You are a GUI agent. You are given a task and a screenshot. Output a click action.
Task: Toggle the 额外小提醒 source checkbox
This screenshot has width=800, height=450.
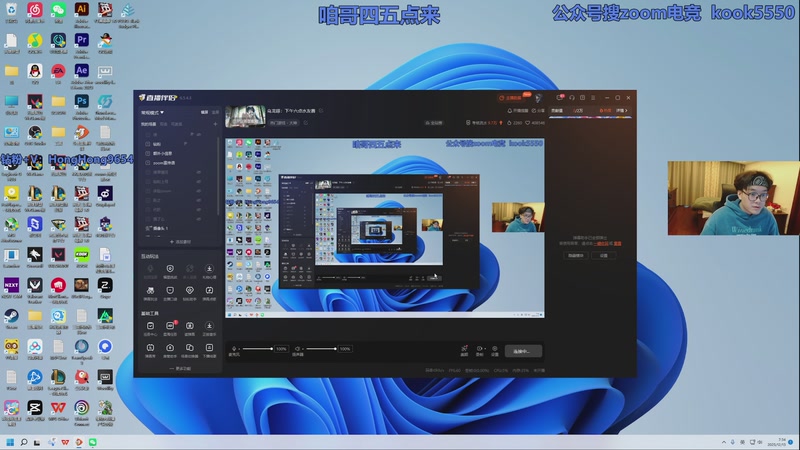(x=148, y=153)
